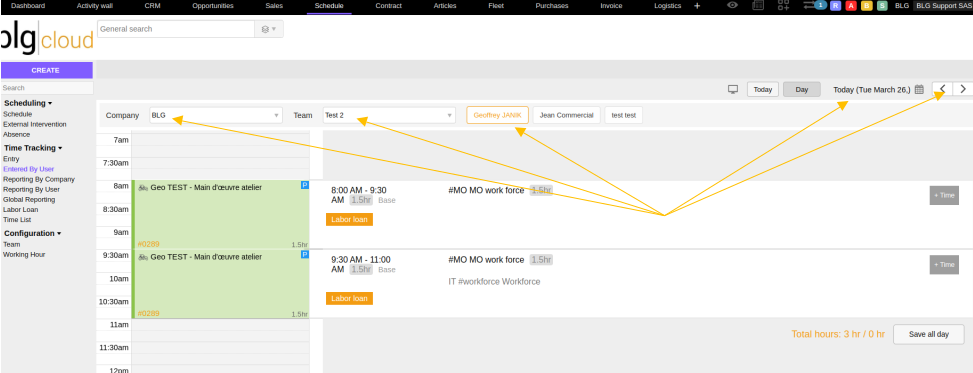Click the green S badge
Screen dimensions: 973x373
[x=882, y=6]
